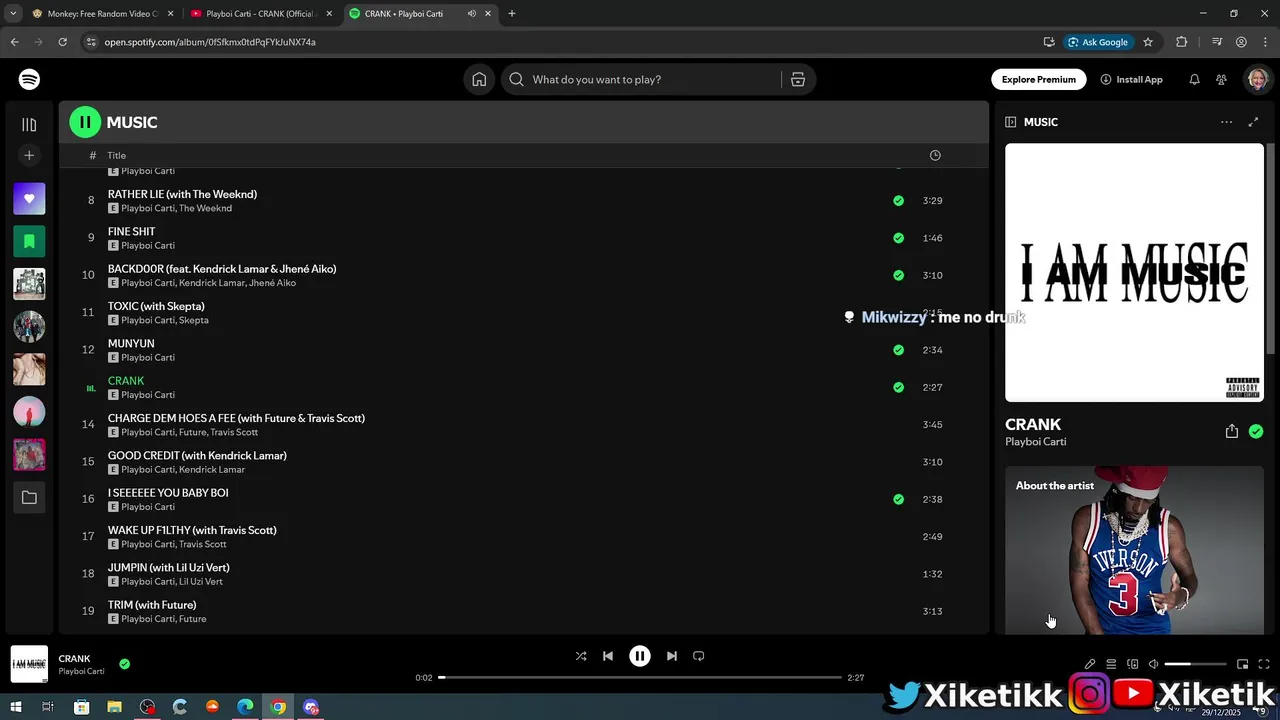Open artist link Jhené Aiko

272,283
